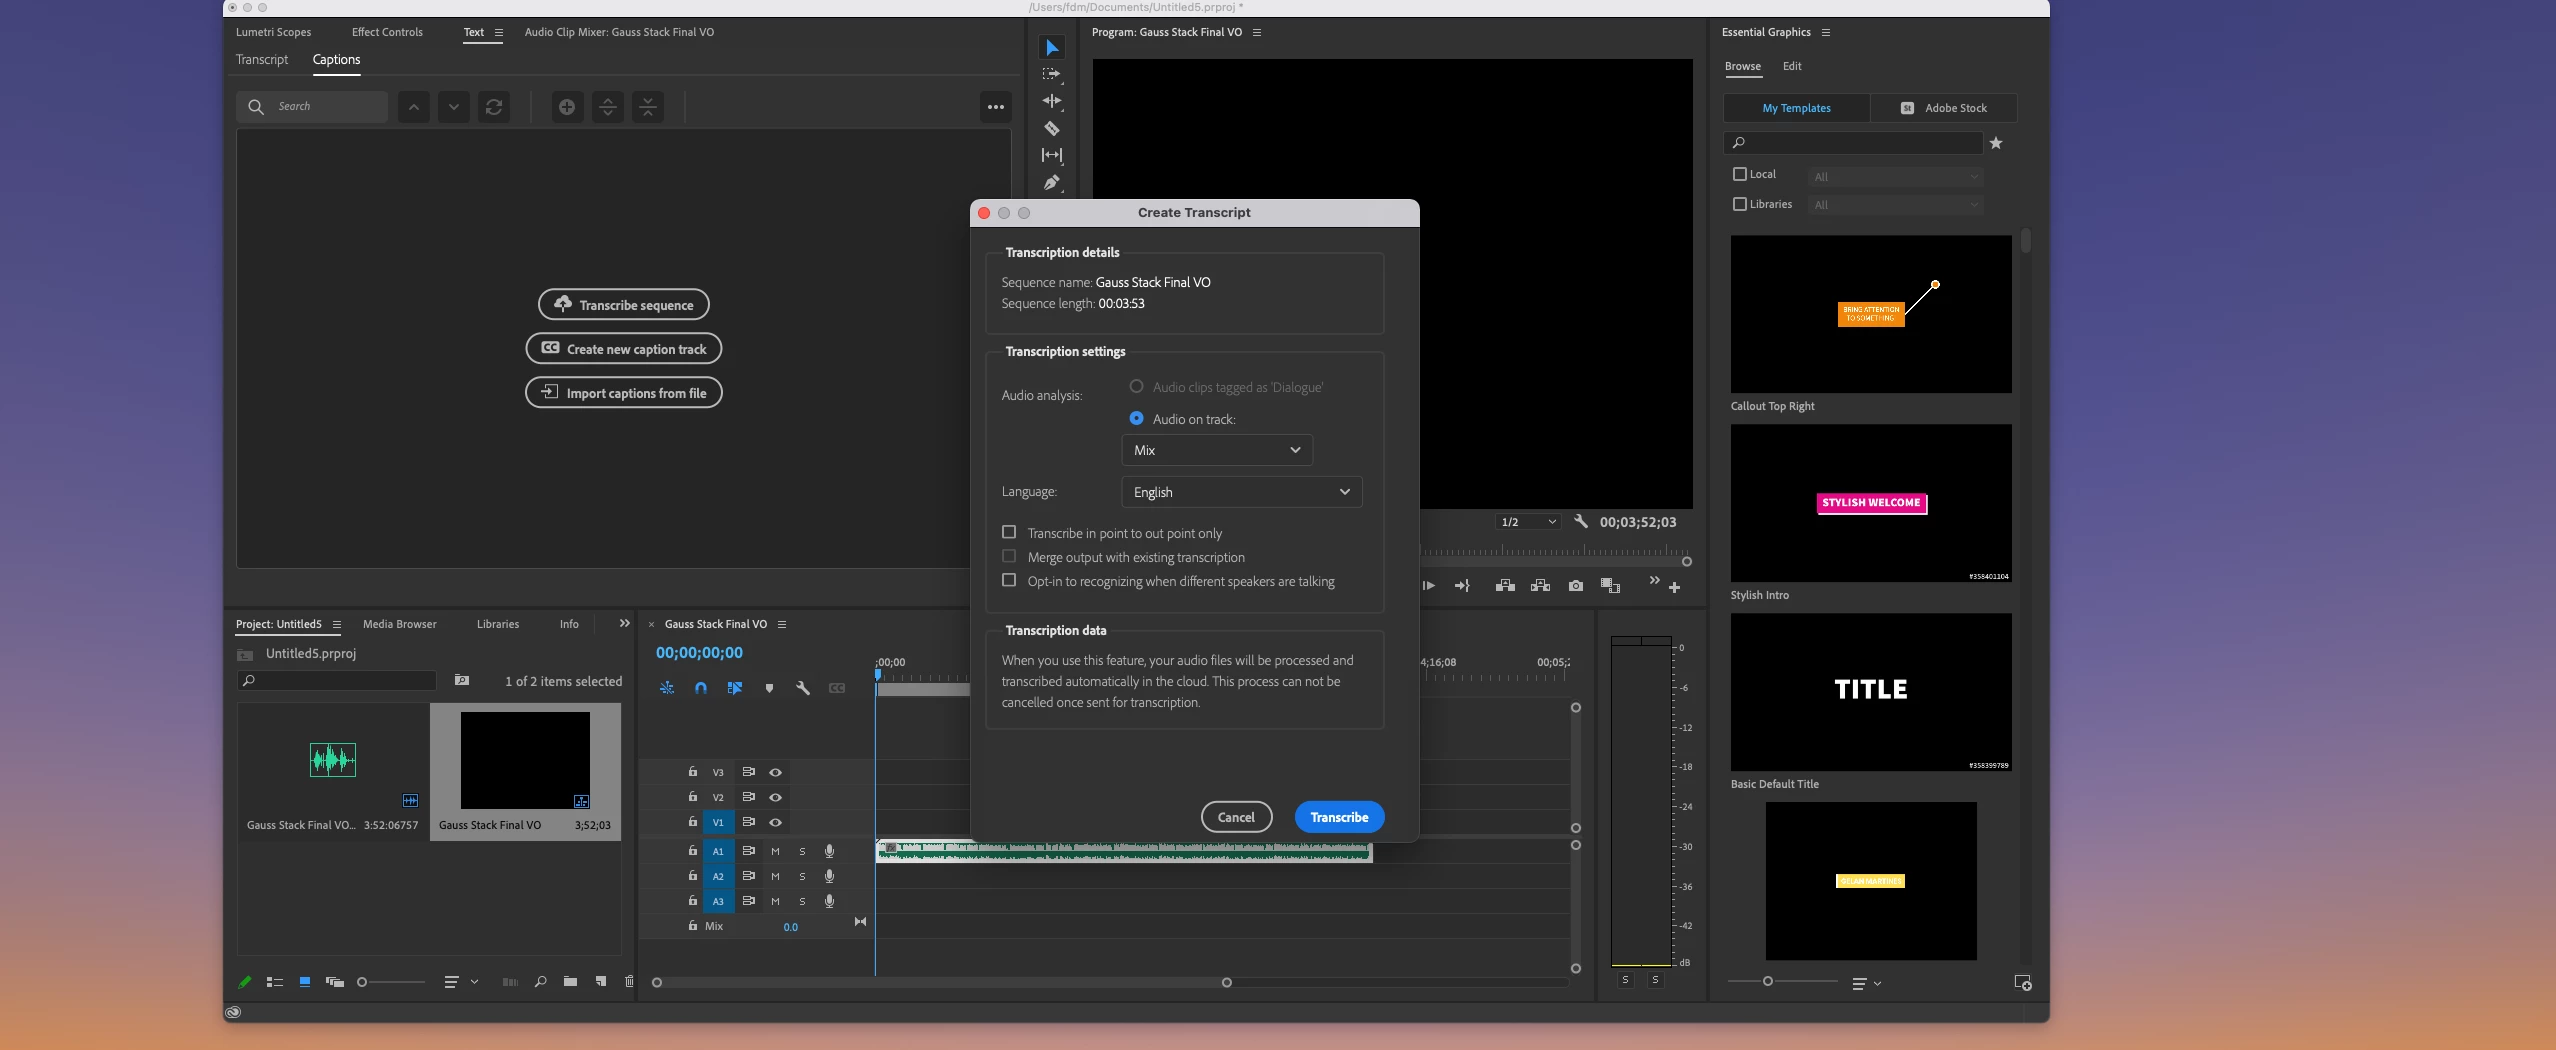Select the Selection tool arrow
The width and height of the screenshot is (2556, 1050).
(1052, 48)
